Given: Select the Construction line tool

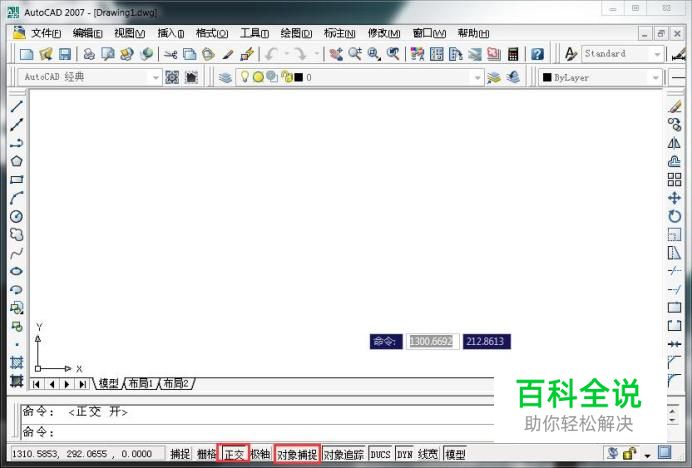Looking at the screenshot, I should click(17, 125).
